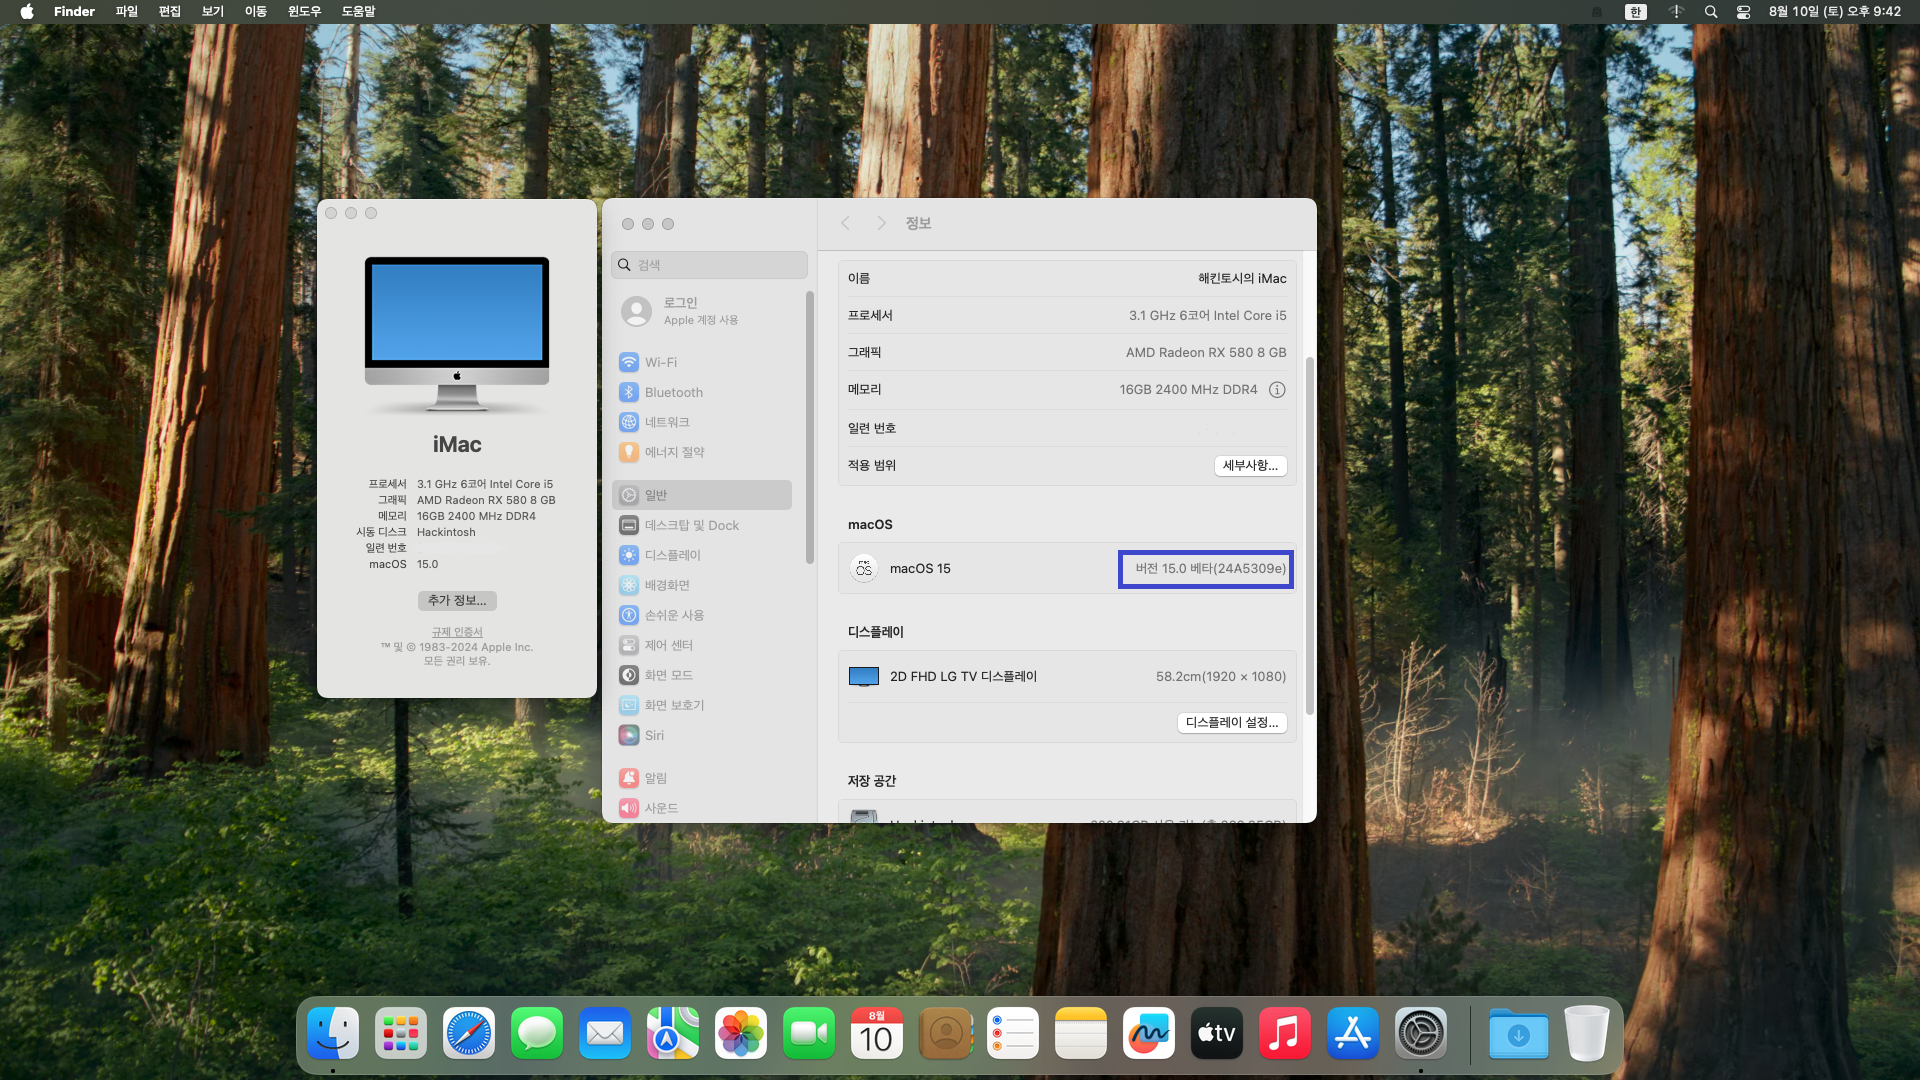Click the settings 검색 search field
This screenshot has height=1080, width=1920.
[x=709, y=265]
